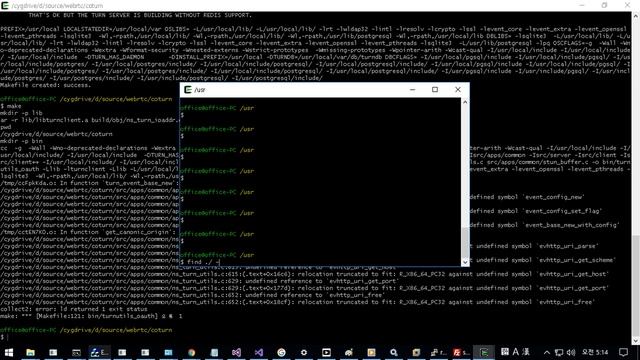Close the coturn terminal window
The height and width of the screenshot is (360, 640).
coord(627,5)
